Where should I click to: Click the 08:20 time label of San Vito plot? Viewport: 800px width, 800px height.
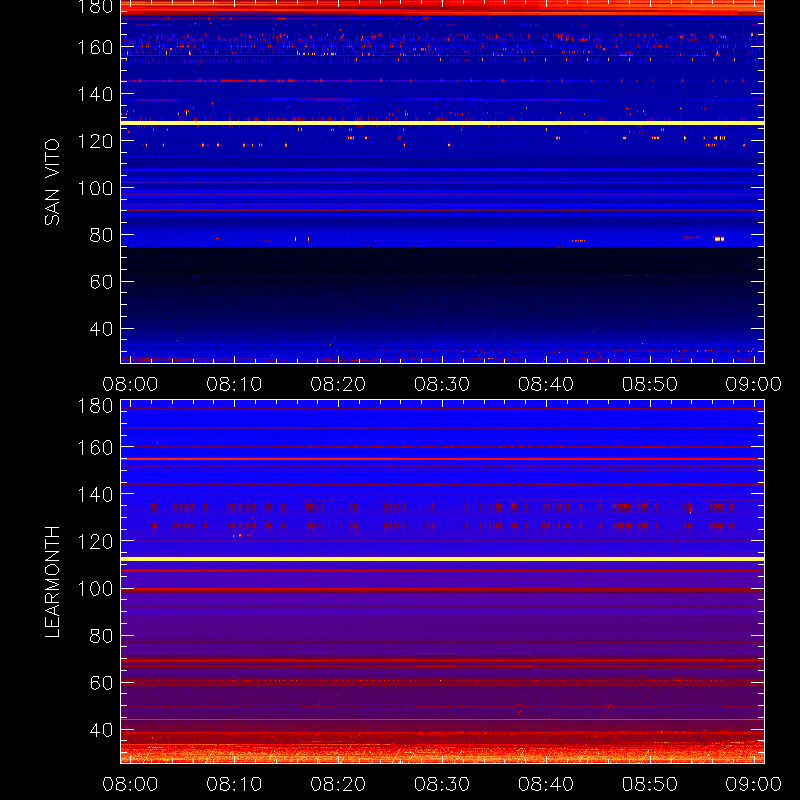click(338, 384)
